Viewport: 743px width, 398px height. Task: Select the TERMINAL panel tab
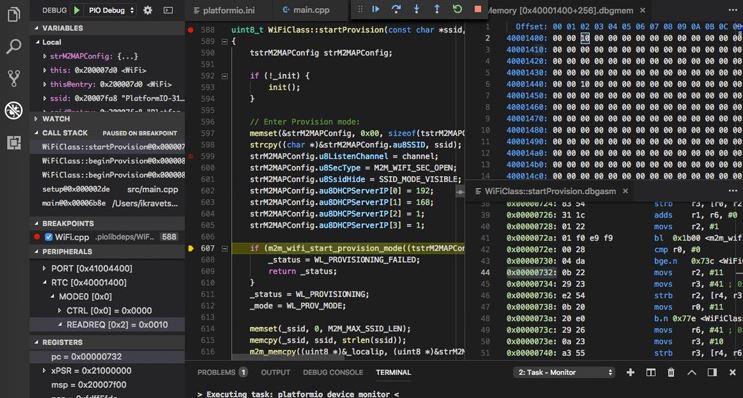[393, 372]
